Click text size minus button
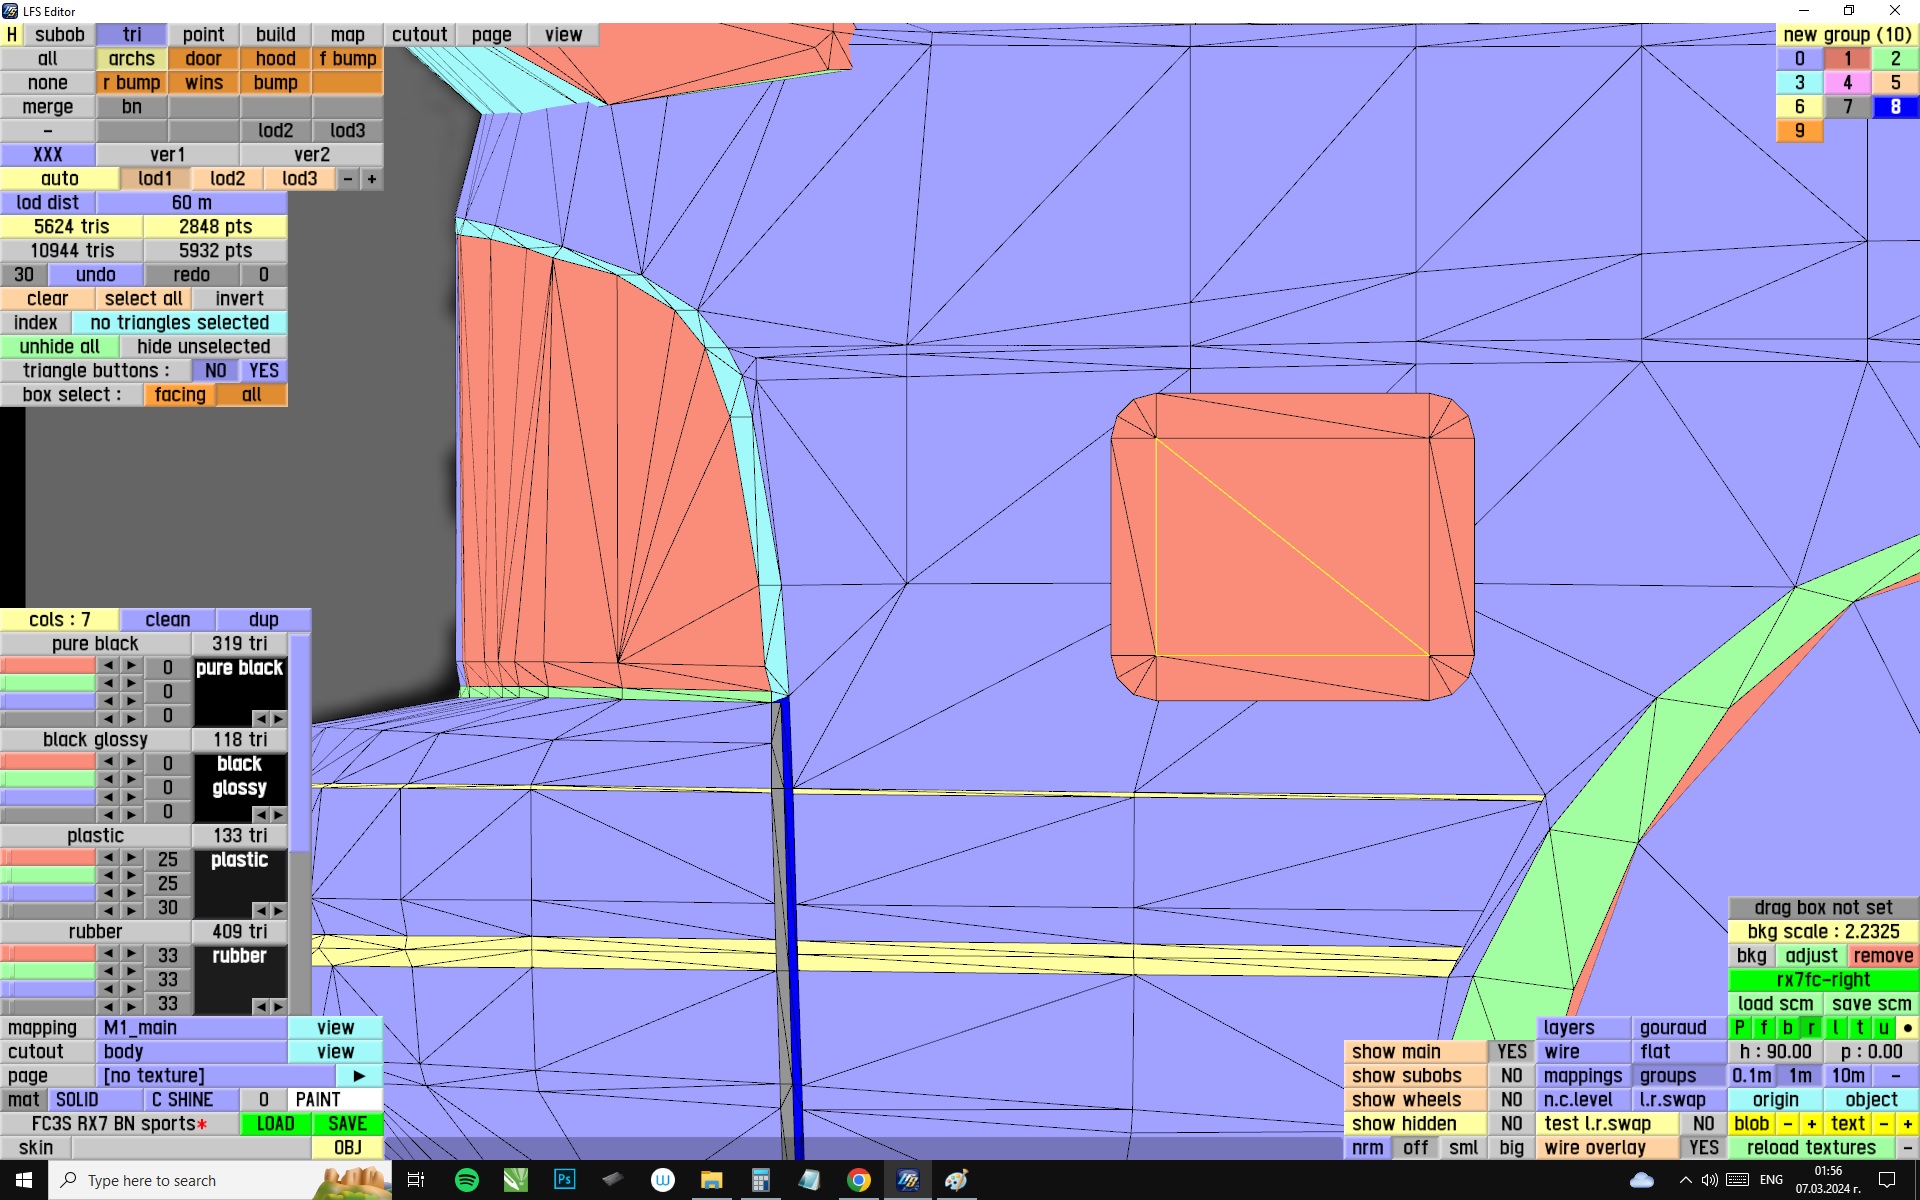Image resolution: width=1920 pixels, height=1200 pixels. [1883, 1123]
